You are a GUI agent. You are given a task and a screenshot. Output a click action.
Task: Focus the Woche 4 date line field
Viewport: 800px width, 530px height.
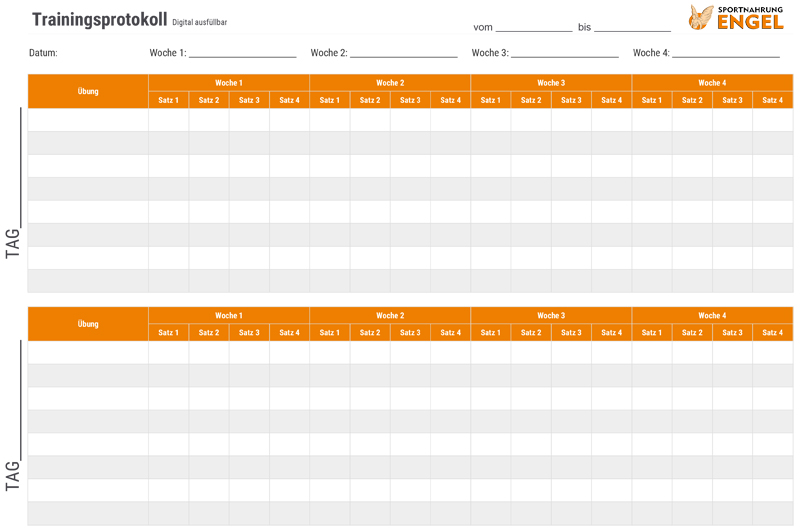725,52
